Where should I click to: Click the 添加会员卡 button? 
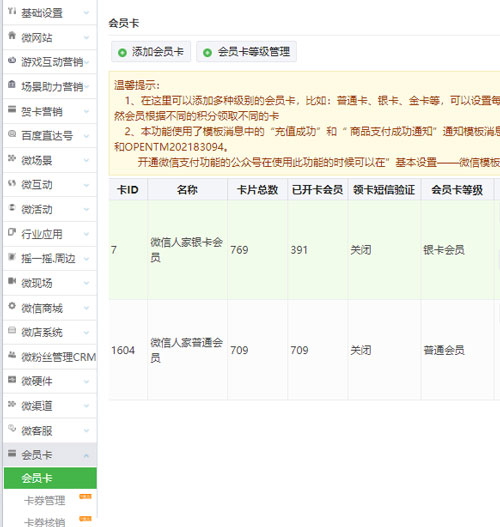tap(151, 51)
